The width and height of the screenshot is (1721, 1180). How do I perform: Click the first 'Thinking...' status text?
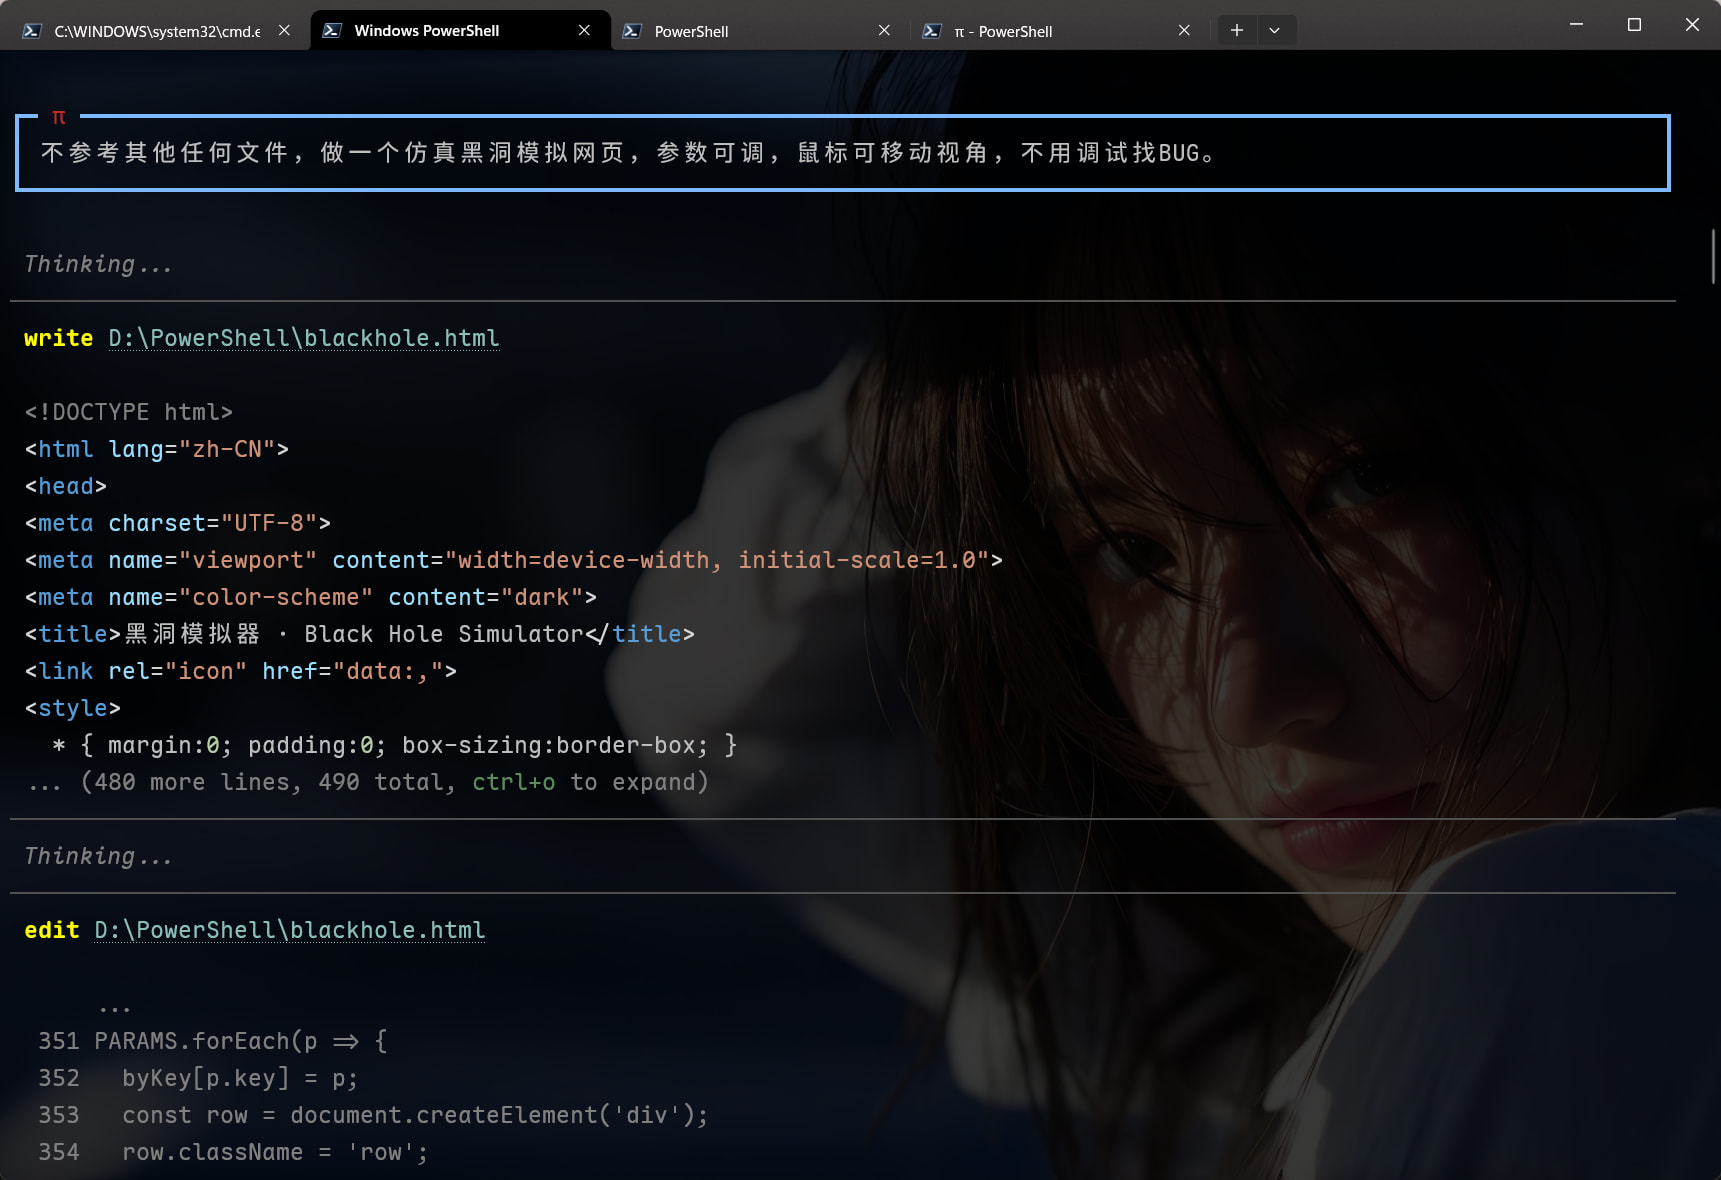[x=98, y=264]
